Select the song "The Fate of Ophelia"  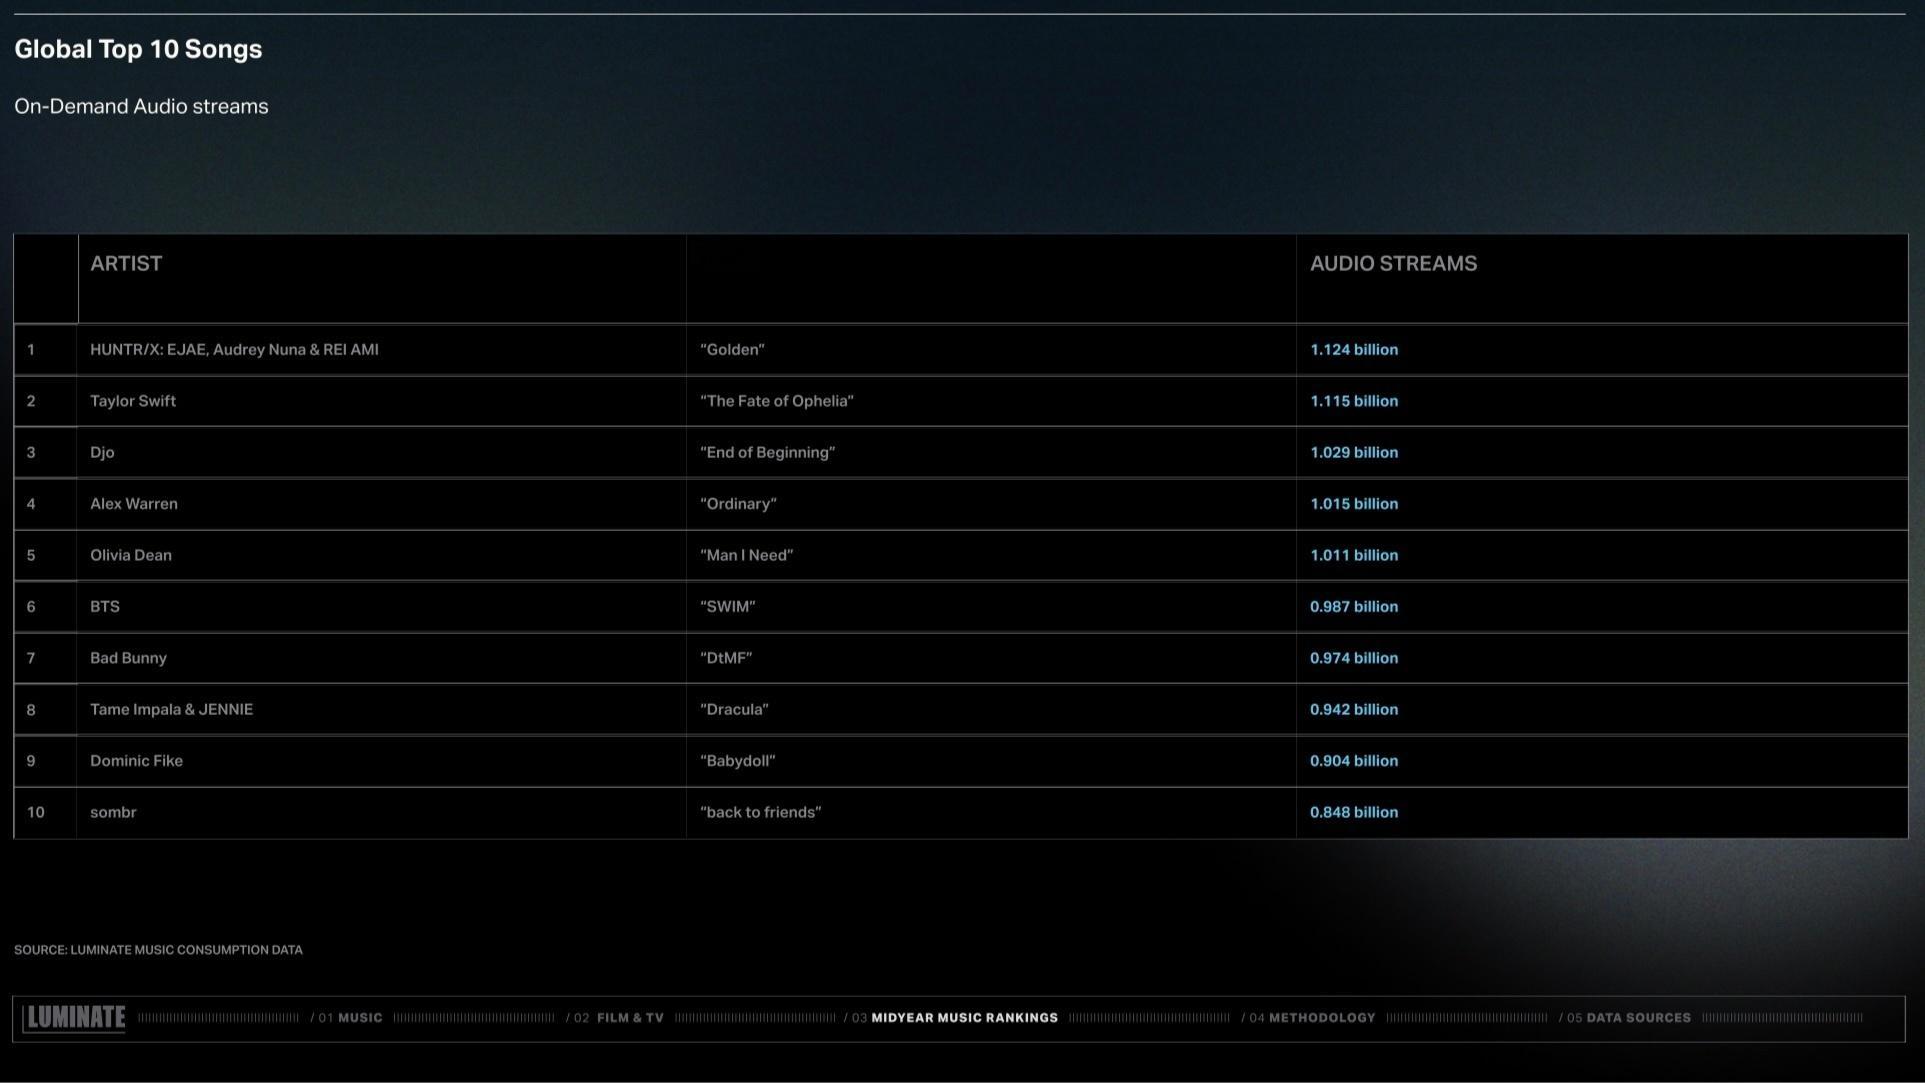click(777, 401)
